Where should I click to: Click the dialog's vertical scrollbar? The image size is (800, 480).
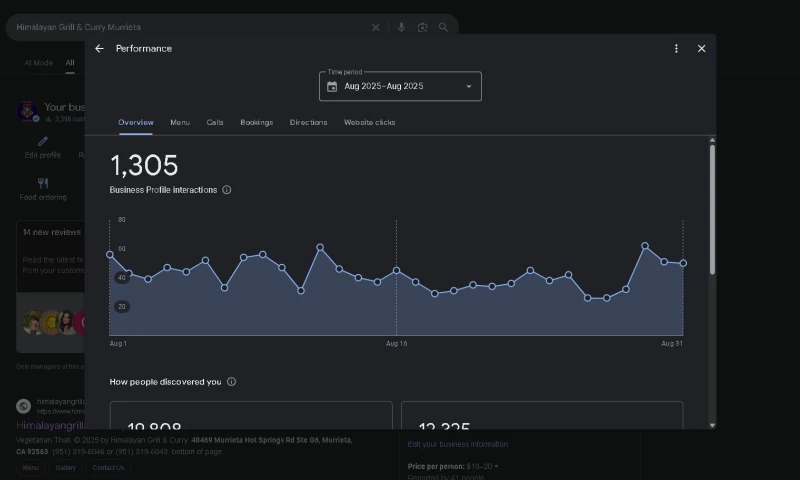tap(712, 210)
